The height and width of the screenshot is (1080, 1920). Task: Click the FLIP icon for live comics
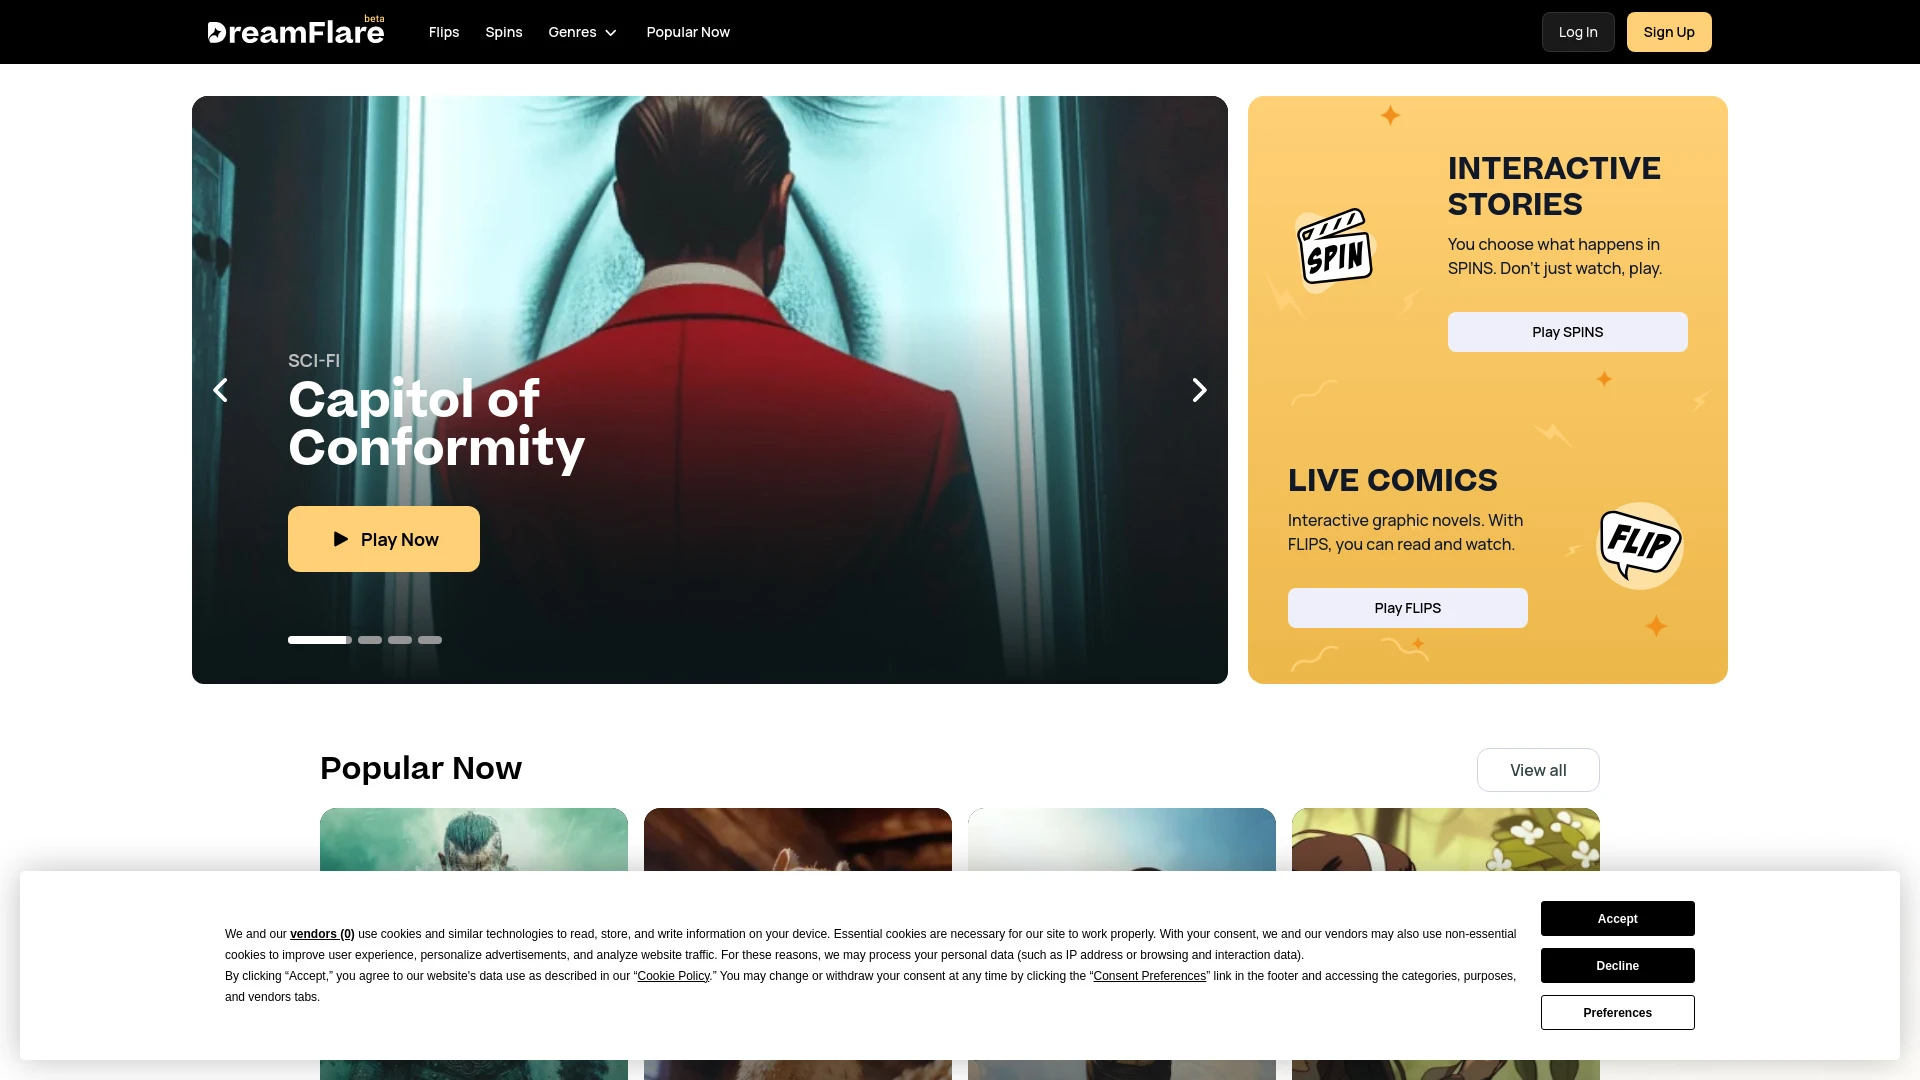pos(1639,545)
